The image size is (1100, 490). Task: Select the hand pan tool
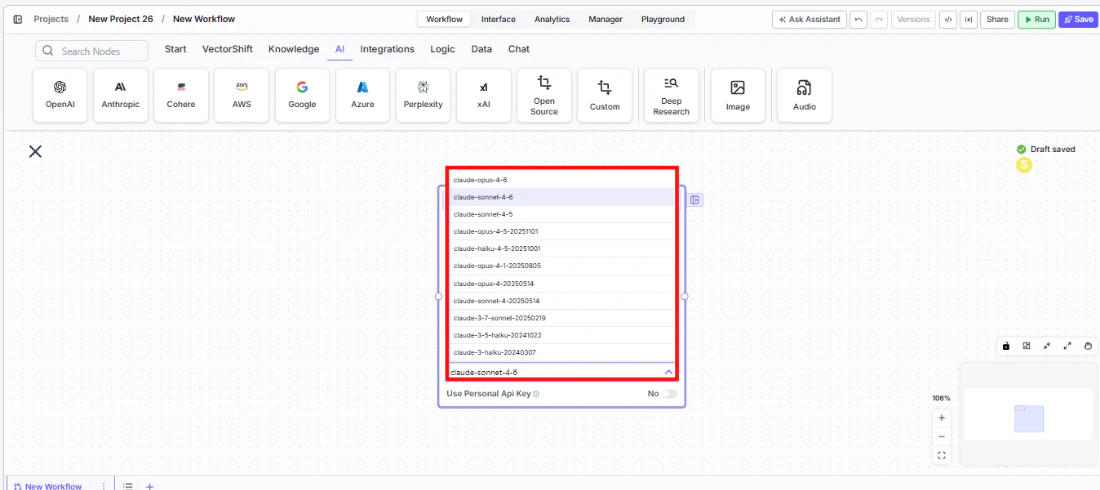click(1087, 345)
